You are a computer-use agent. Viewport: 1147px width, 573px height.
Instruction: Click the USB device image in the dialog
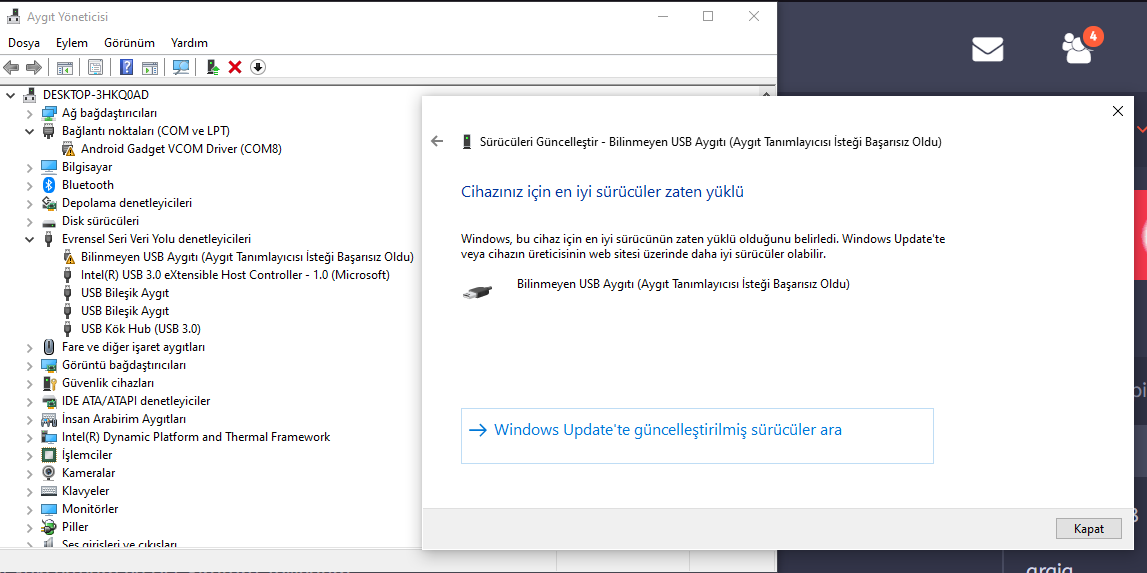click(478, 291)
